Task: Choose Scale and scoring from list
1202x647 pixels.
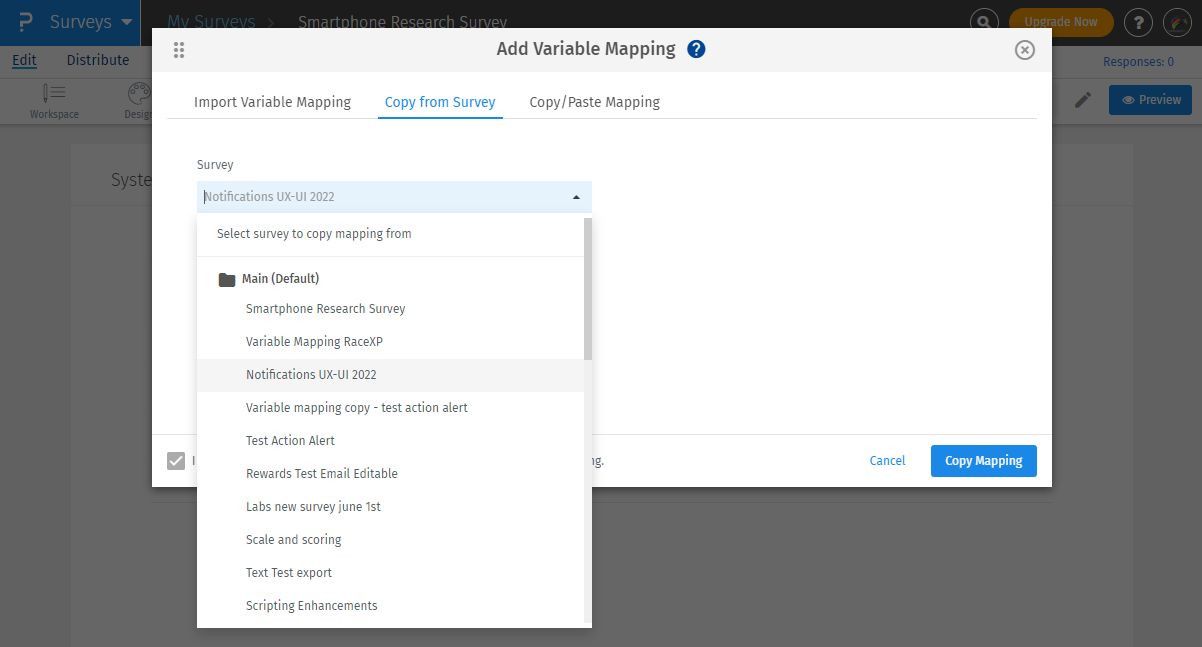Action: pyautogui.click(x=293, y=540)
